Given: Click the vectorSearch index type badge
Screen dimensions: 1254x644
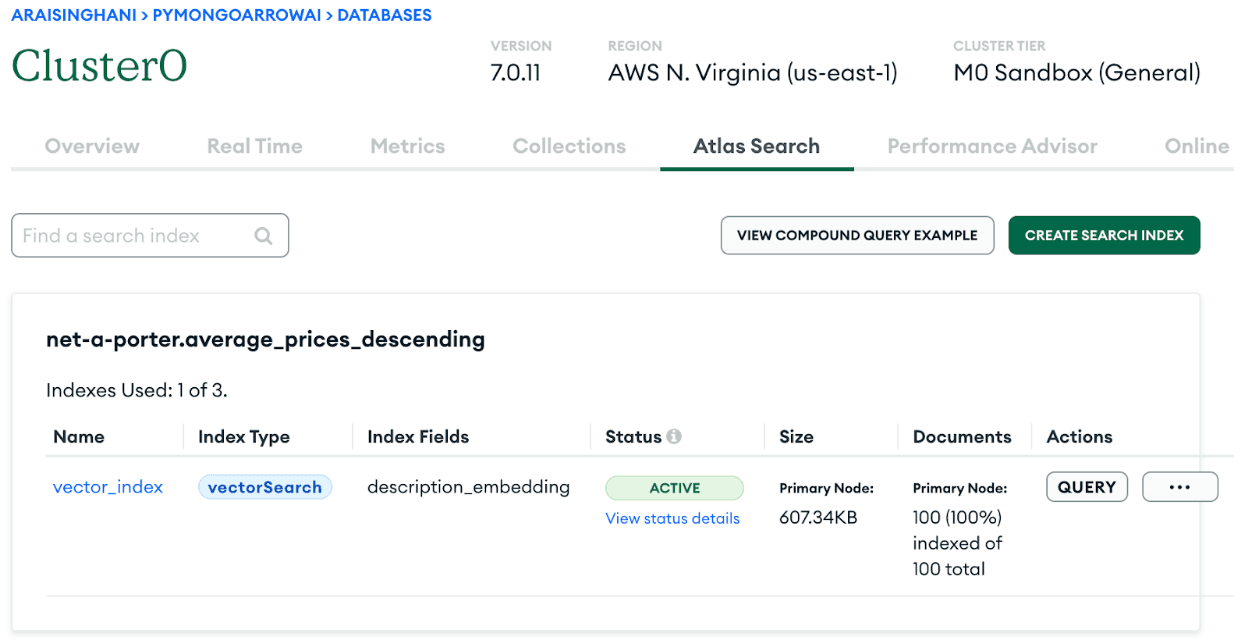Looking at the screenshot, I should pos(264,486).
